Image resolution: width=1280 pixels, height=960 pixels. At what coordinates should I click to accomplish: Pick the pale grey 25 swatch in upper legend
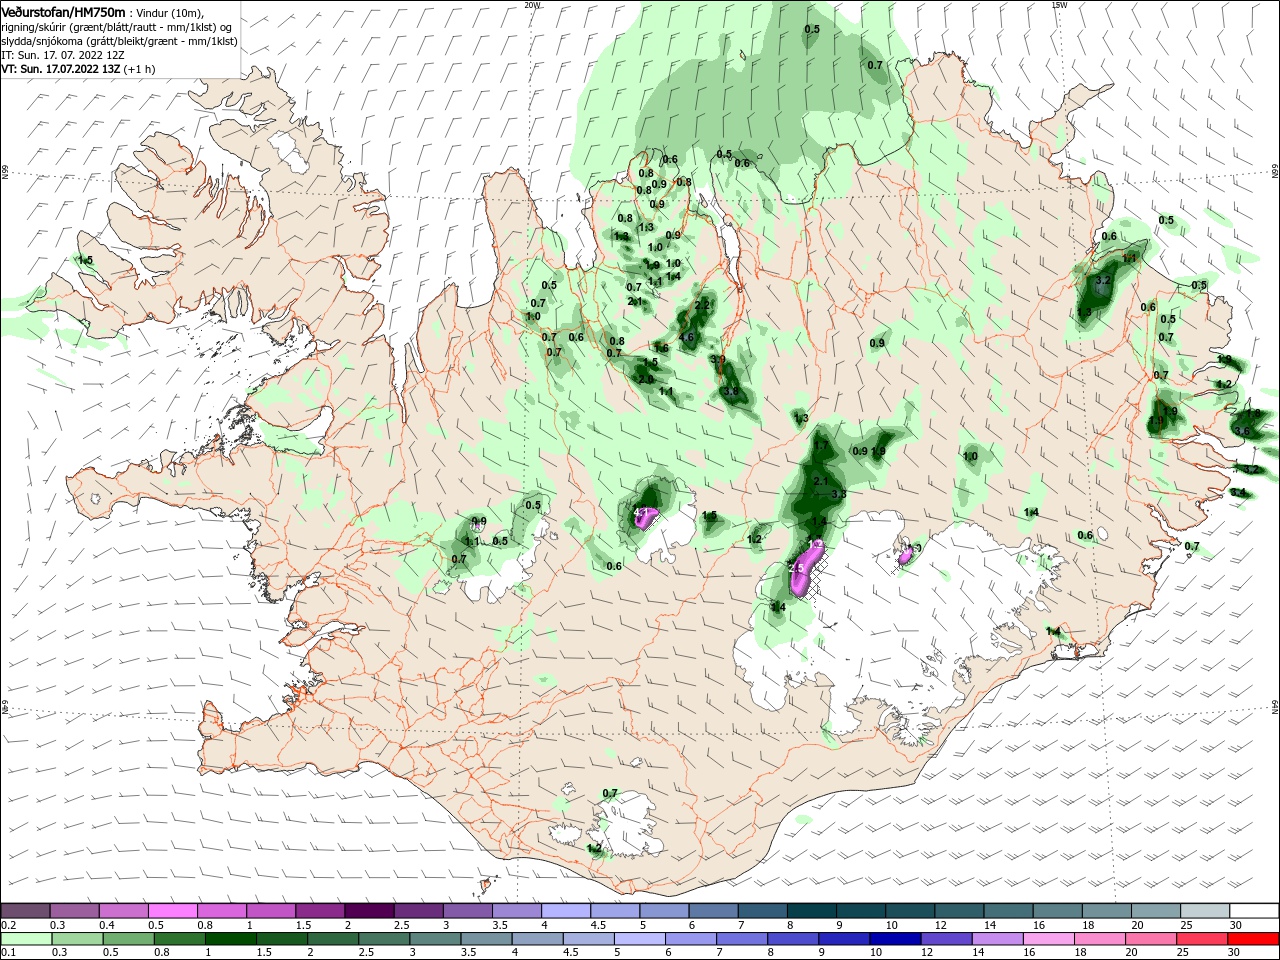coord(1205,911)
